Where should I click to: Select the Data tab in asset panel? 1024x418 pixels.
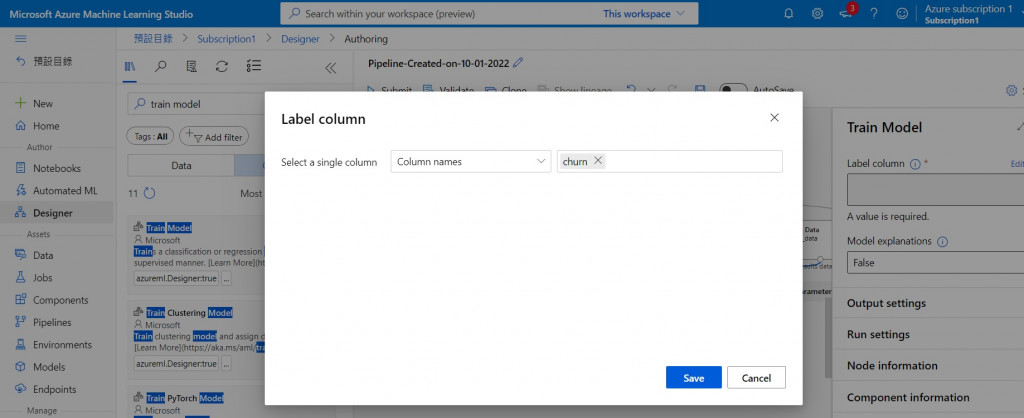click(181, 165)
